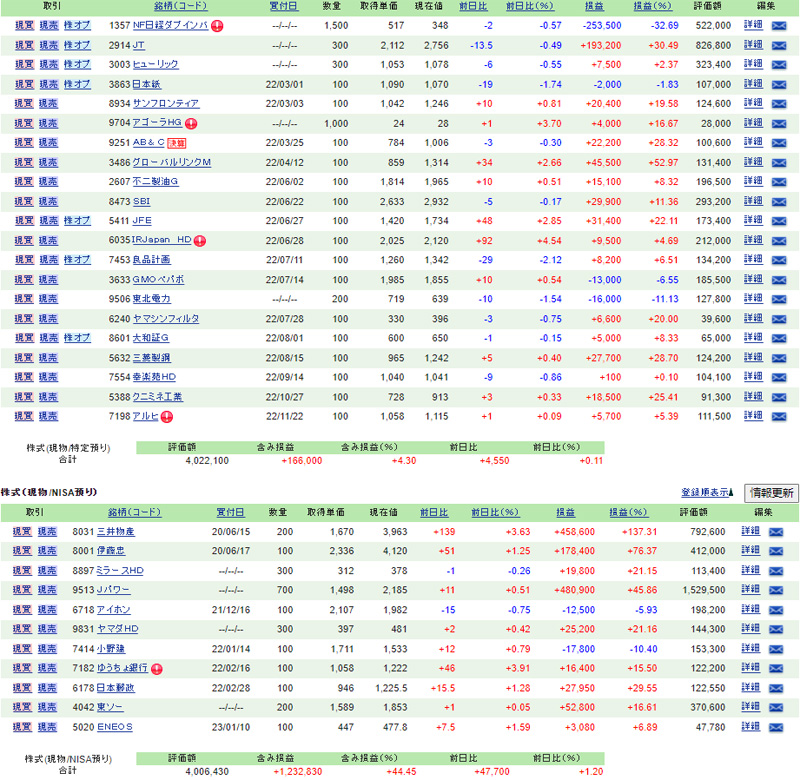
Task: Click the red alert icon next to ゆうちょ銀行
Action: [x=157, y=669]
